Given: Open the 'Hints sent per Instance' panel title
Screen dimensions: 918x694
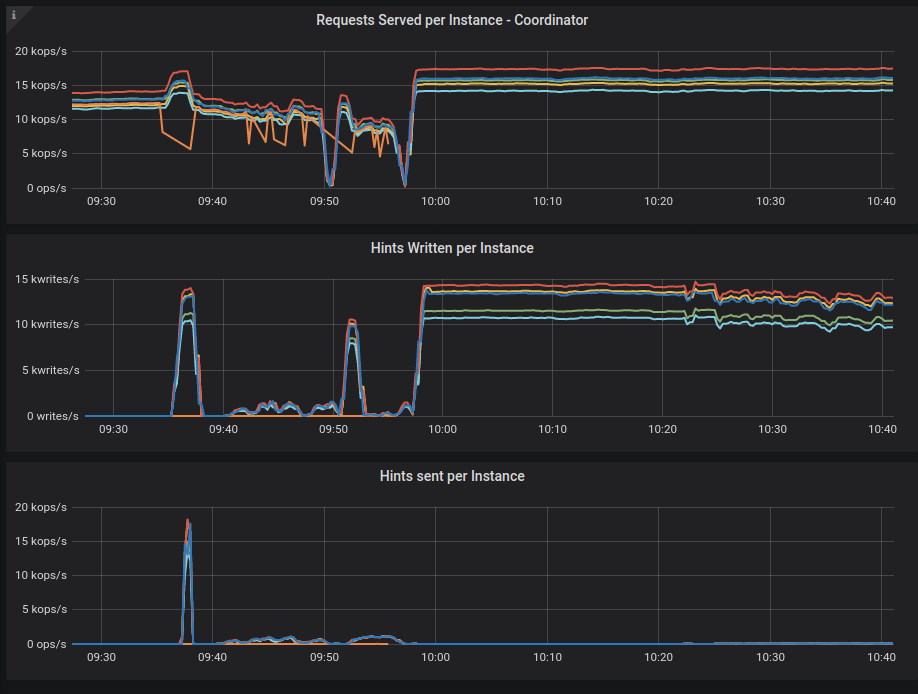Looking at the screenshot, I should pos(452,476).
